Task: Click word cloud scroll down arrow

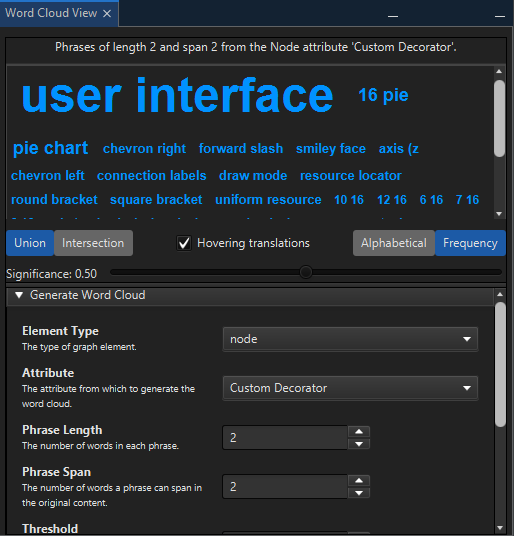Action: point(499,214)
